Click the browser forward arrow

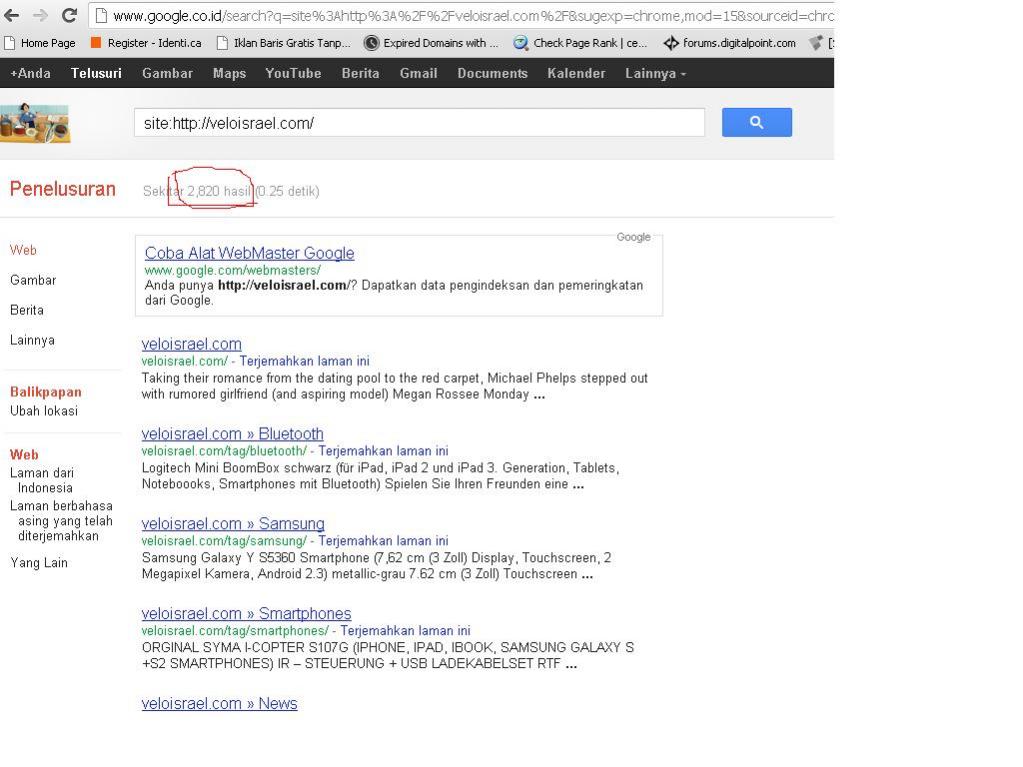coord(40,15)
